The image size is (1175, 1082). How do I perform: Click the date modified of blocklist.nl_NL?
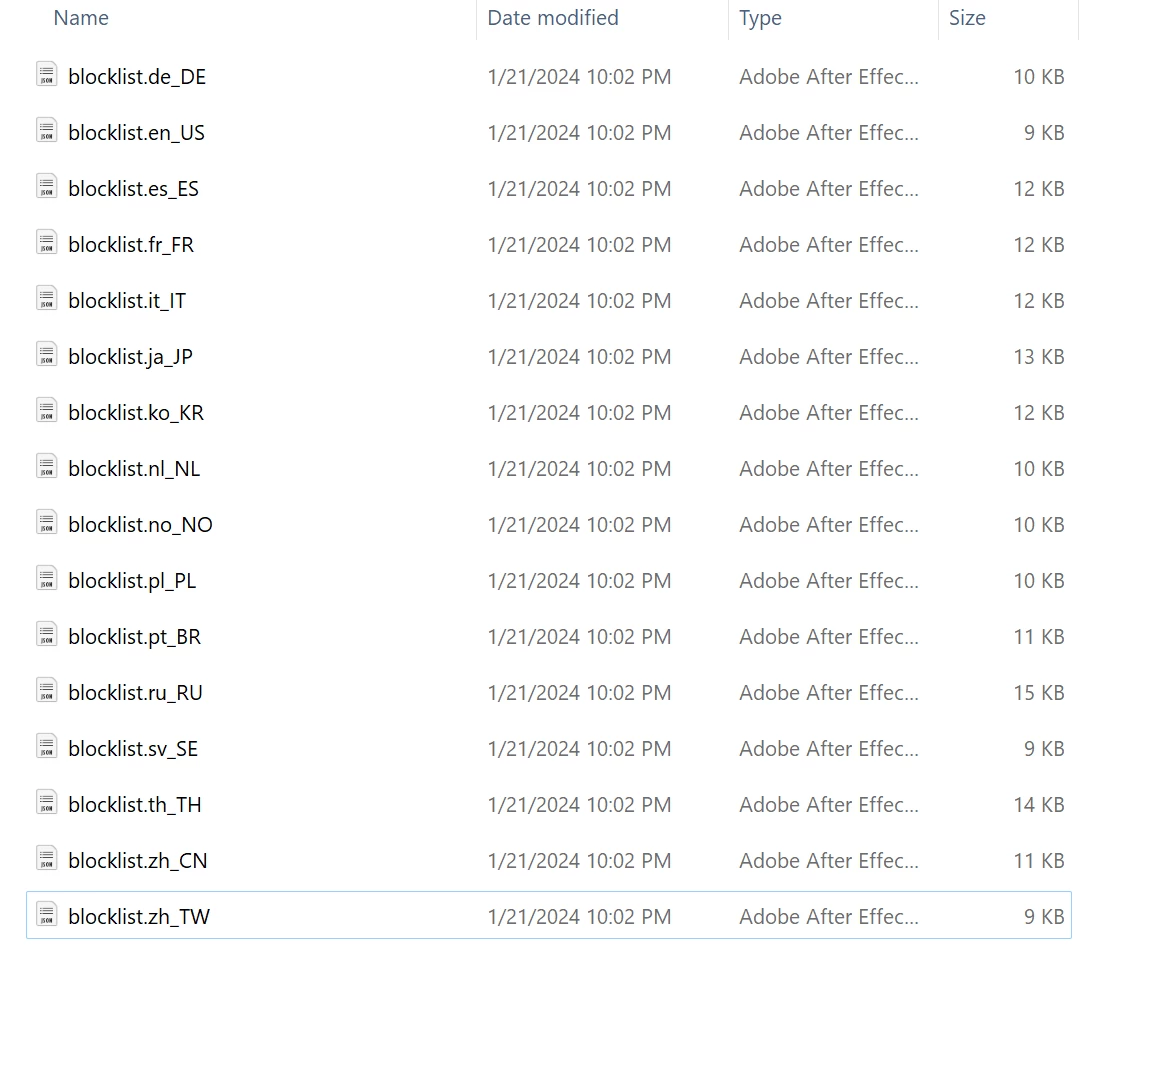pos(579,468)
